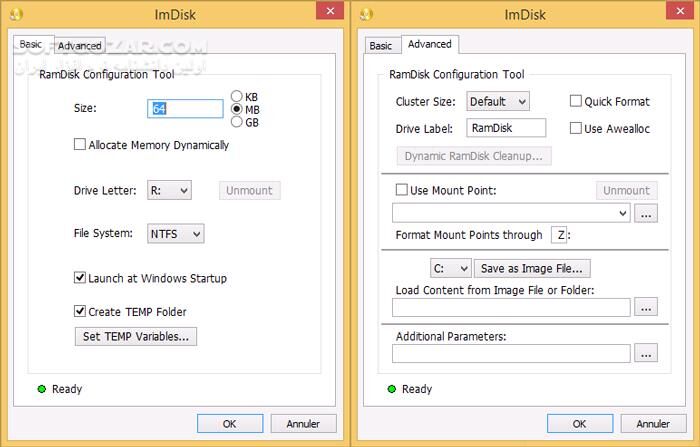Open the Drive Letter R: dropdown

click(x=169, y=190)
